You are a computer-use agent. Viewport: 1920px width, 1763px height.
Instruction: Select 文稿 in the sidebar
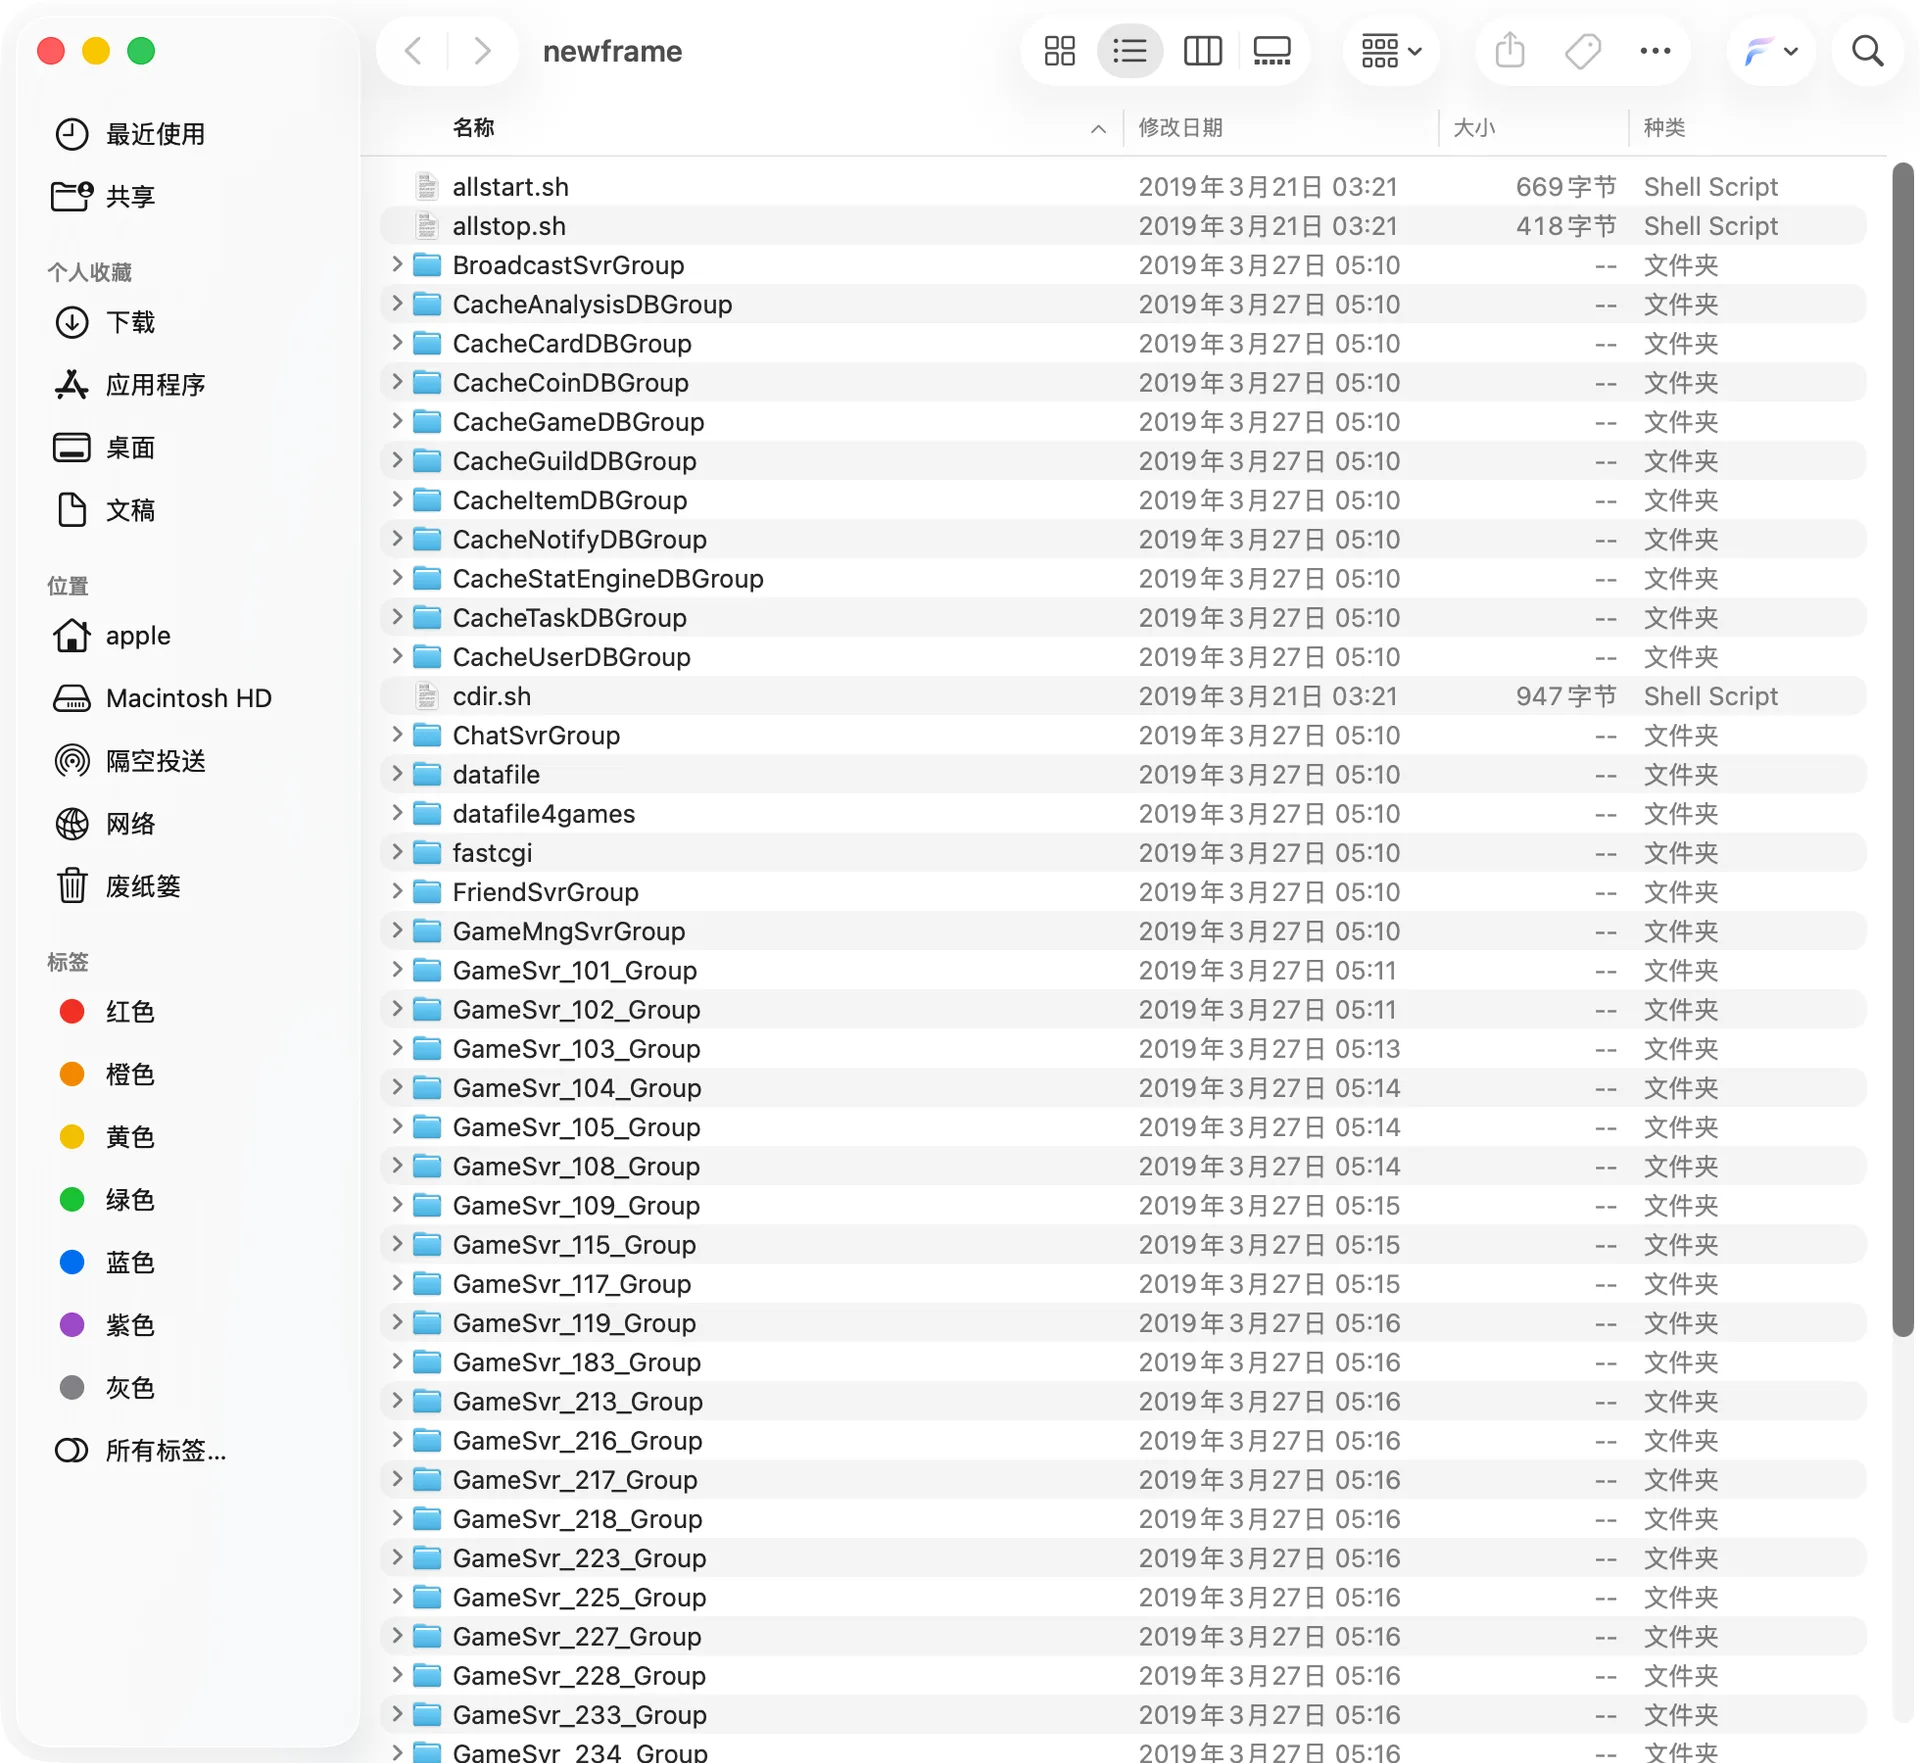tap(105, 510)
